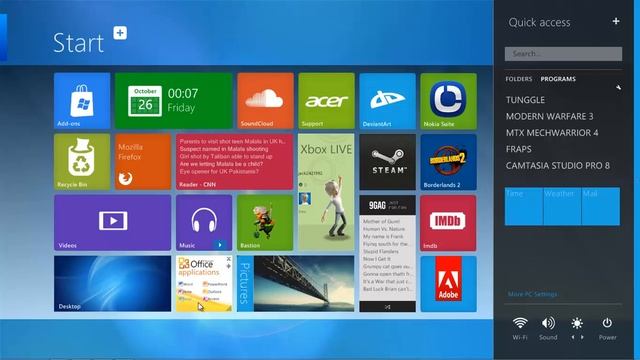Launch CAMTASIA STUDIO PRO 8
This screenshot has height=360, width=640.
click(x=558, y=165)
